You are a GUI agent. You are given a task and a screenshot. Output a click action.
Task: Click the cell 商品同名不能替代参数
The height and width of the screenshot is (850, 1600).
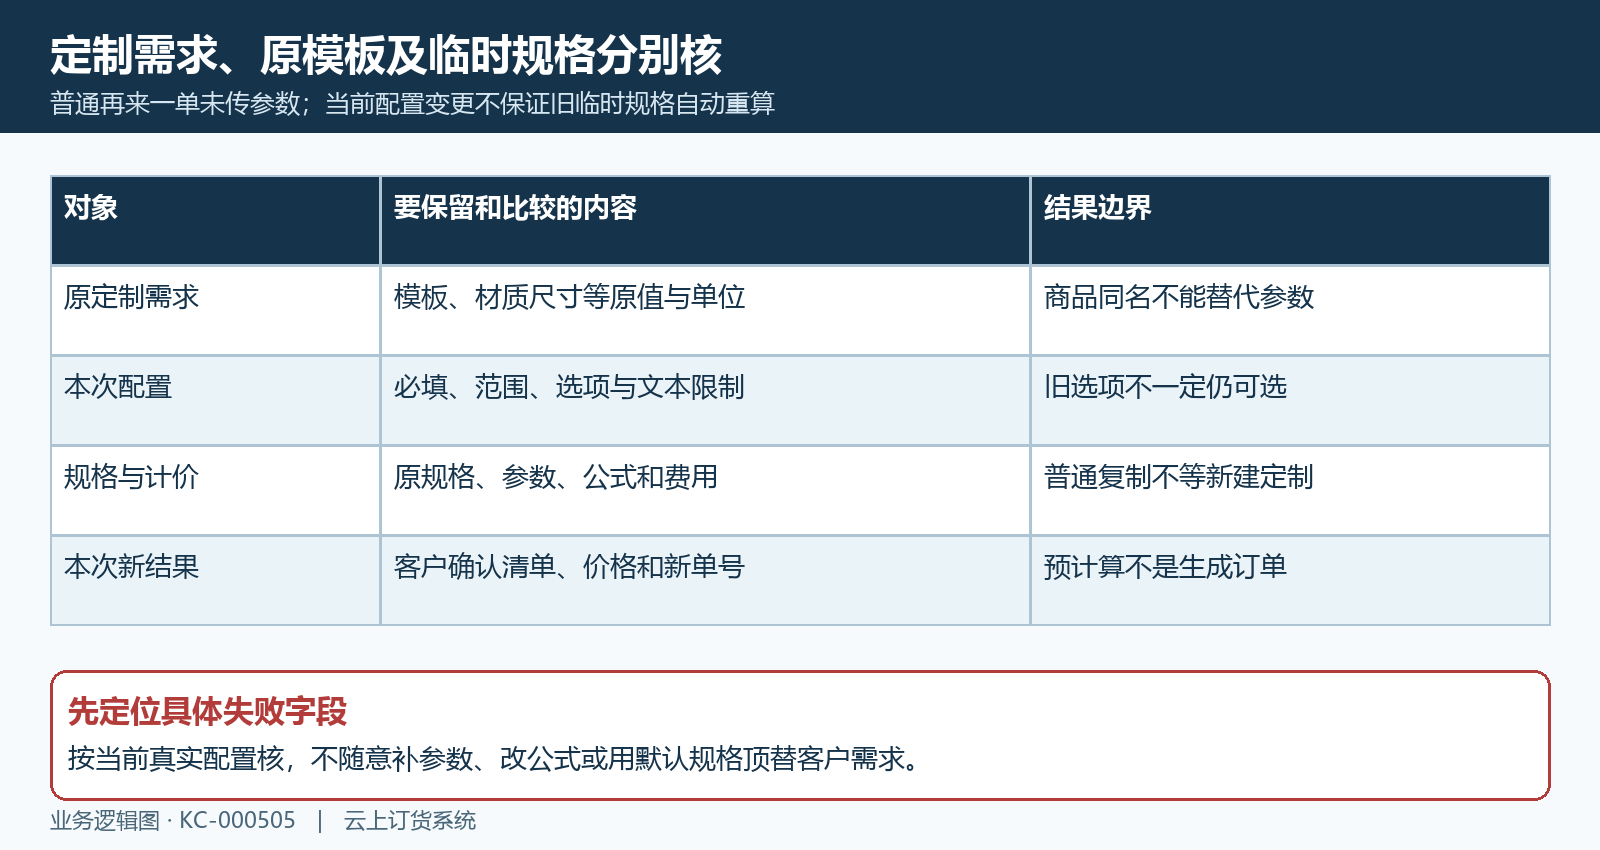pyautogui.click(x=1290, y=311)
